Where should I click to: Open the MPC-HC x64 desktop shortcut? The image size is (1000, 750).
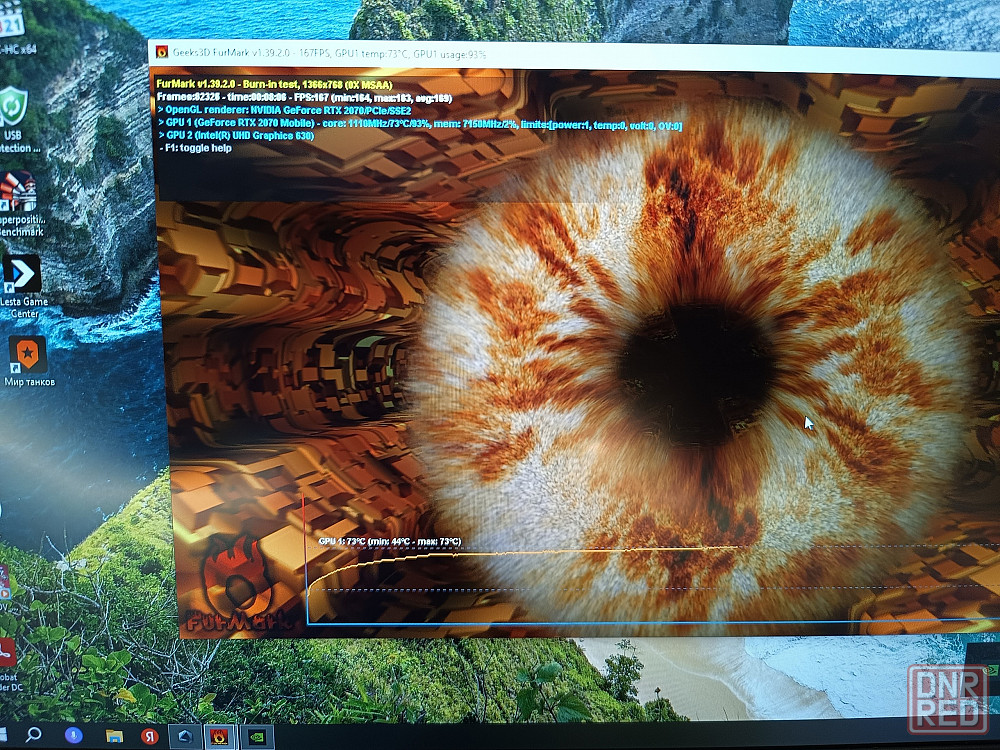click(12, 22)
